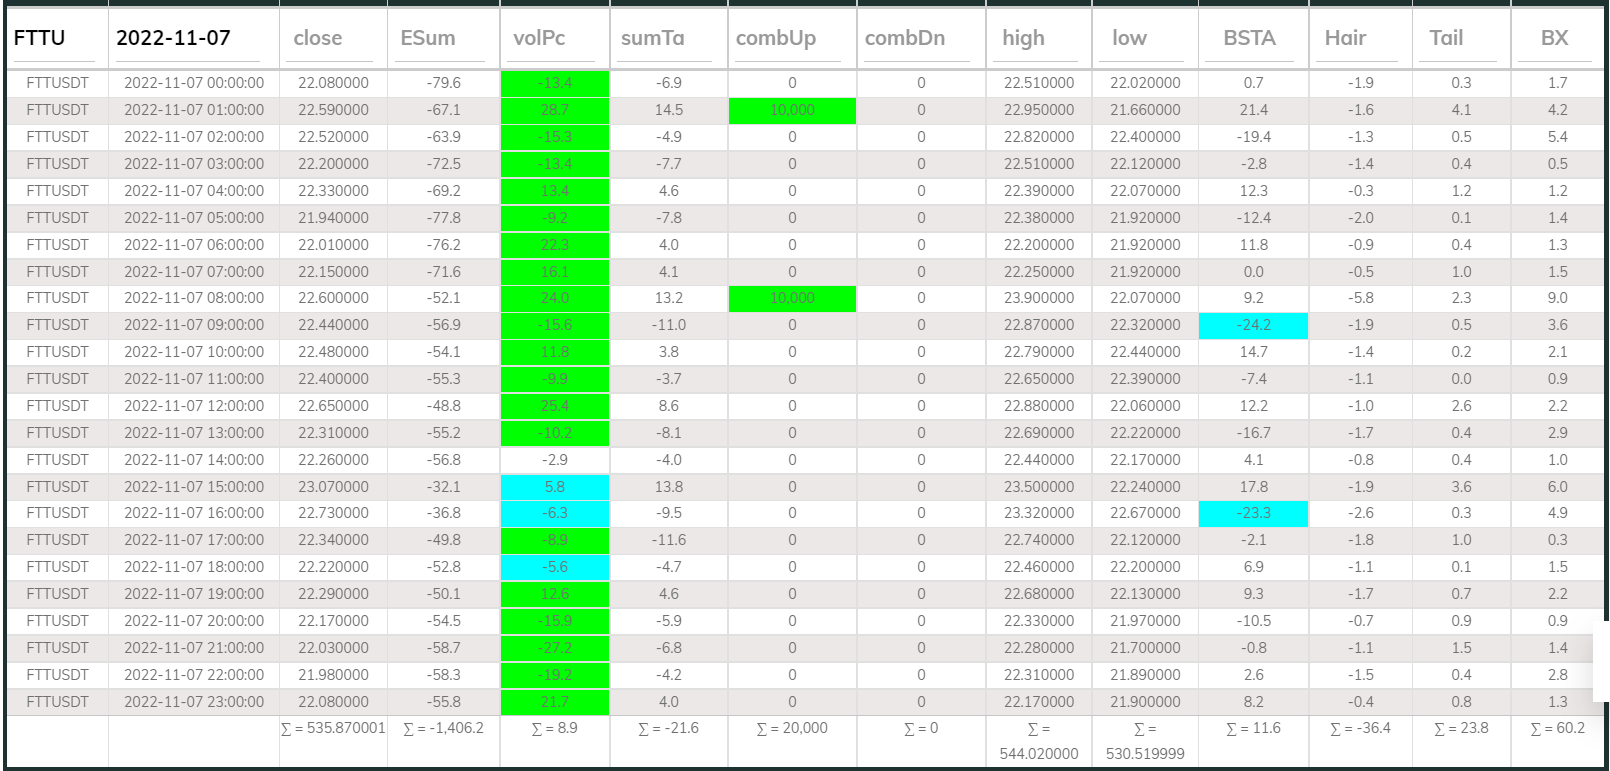The width and height of the screenshot is (1610, 771).
Task: Click Hair column sum -36.4
Action: 1360,728
